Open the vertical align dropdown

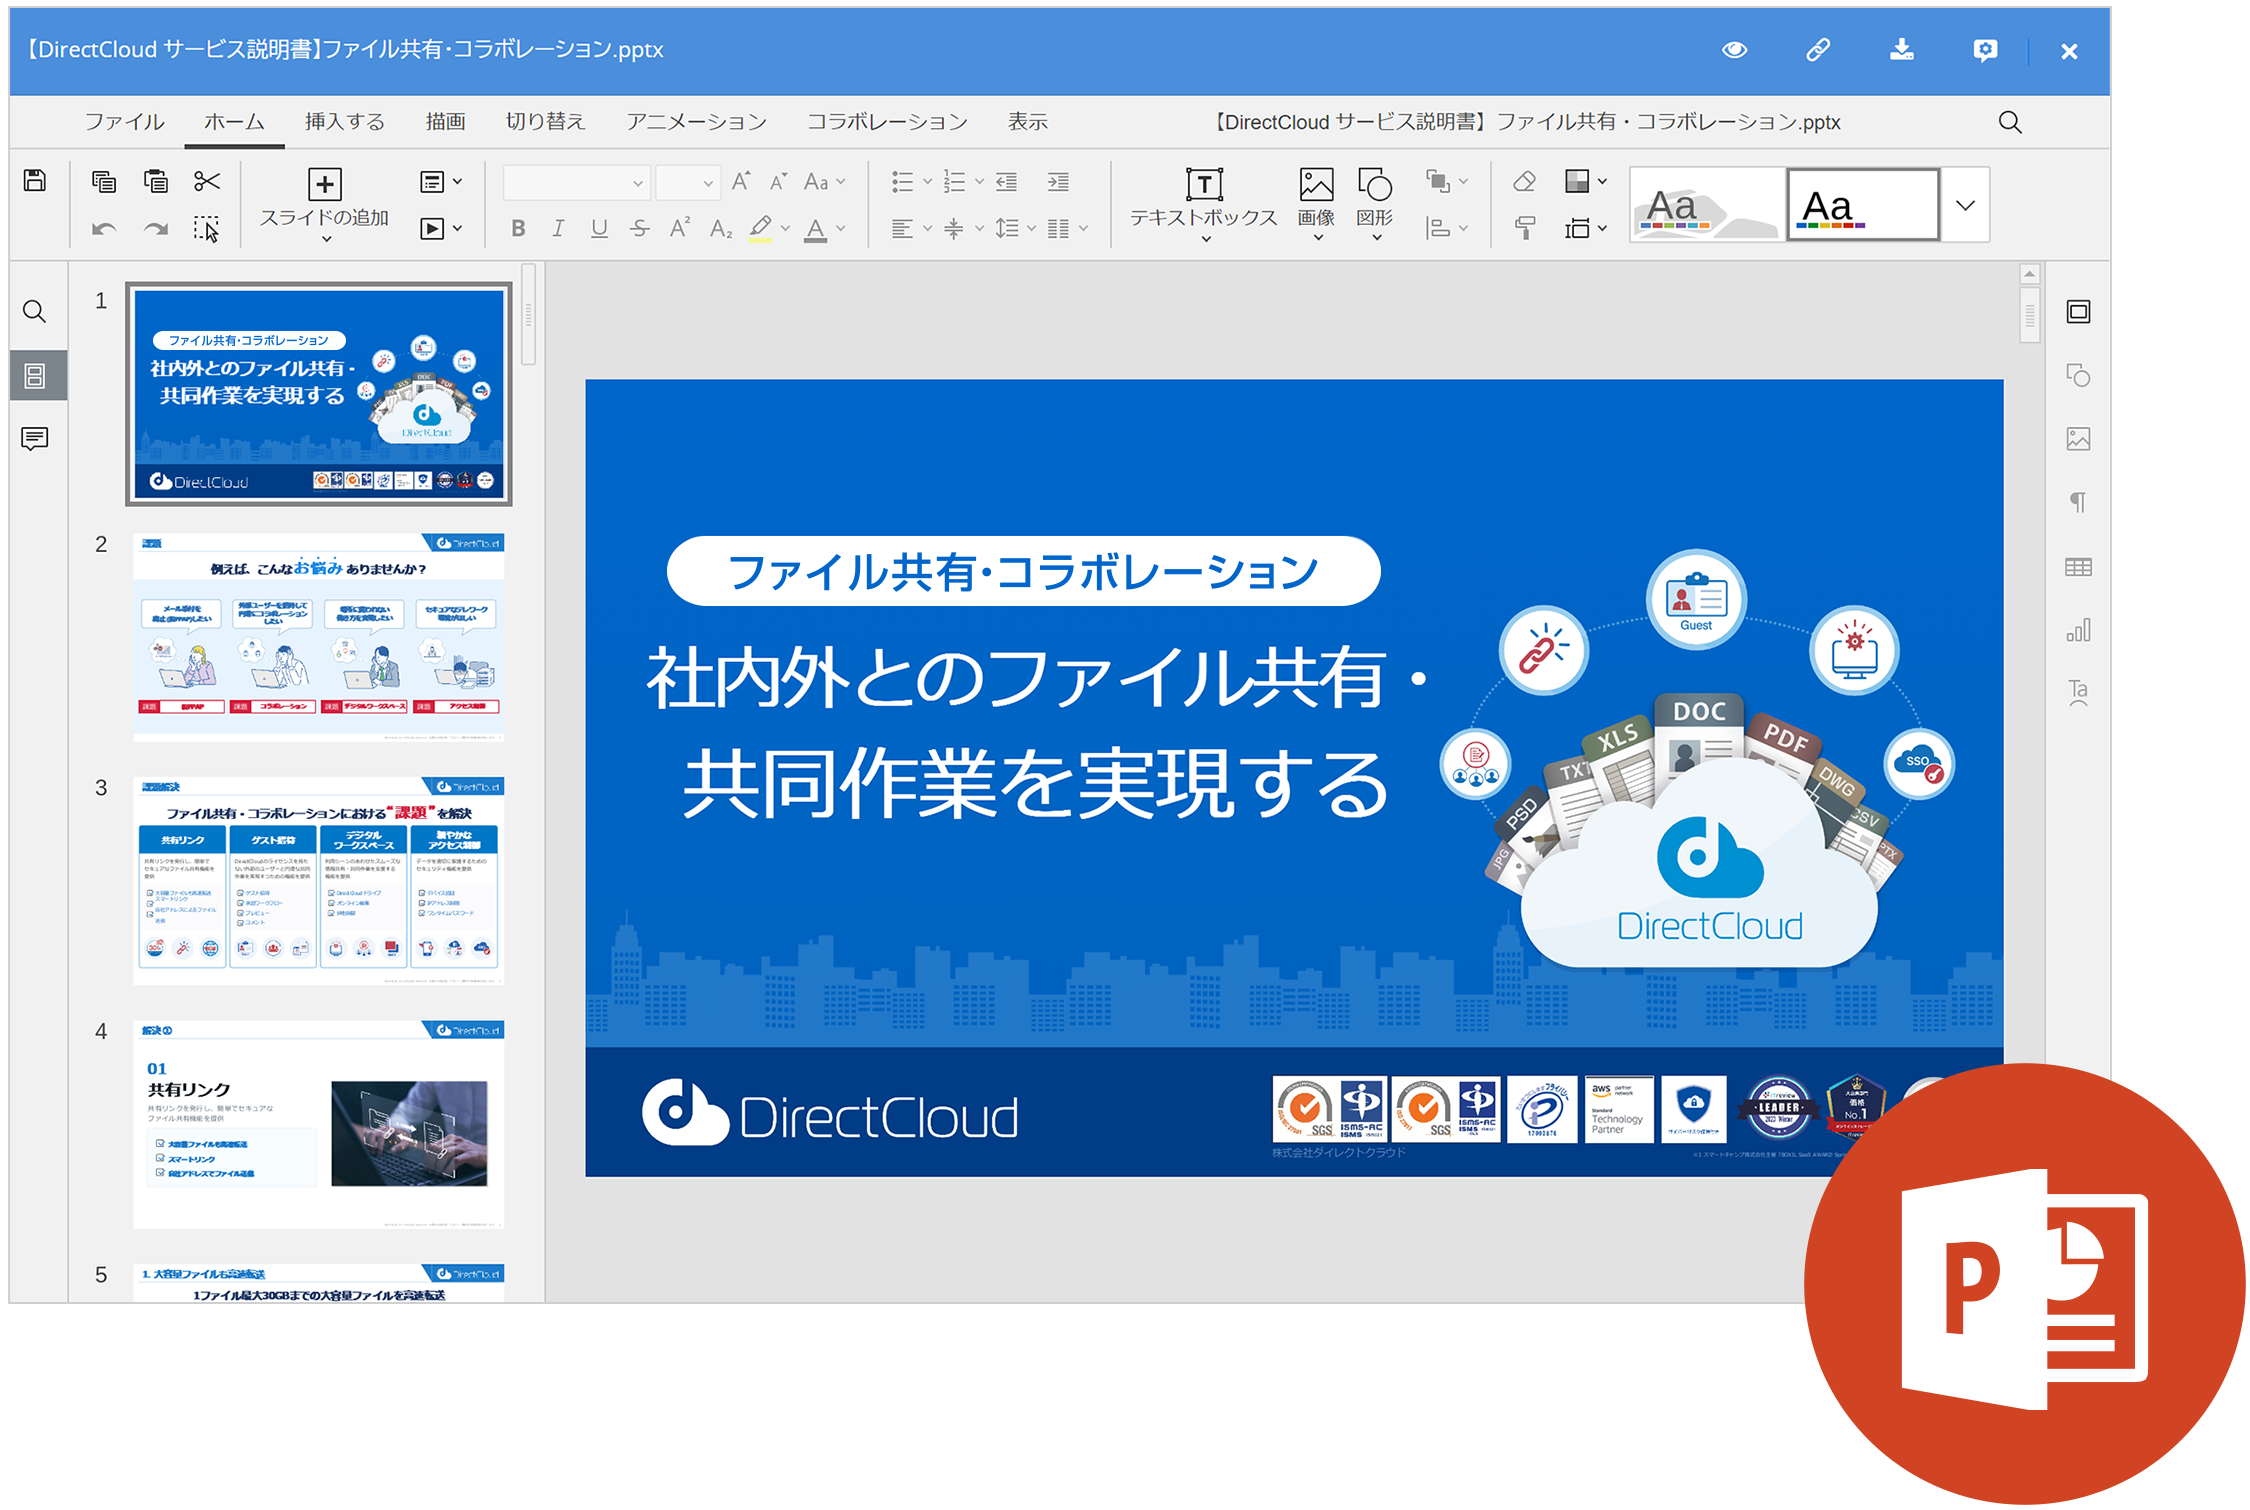963,229
